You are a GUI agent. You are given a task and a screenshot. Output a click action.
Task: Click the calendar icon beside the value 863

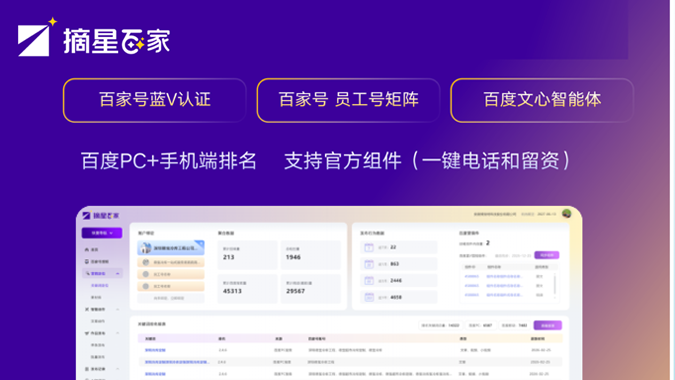tap(369, 264)
